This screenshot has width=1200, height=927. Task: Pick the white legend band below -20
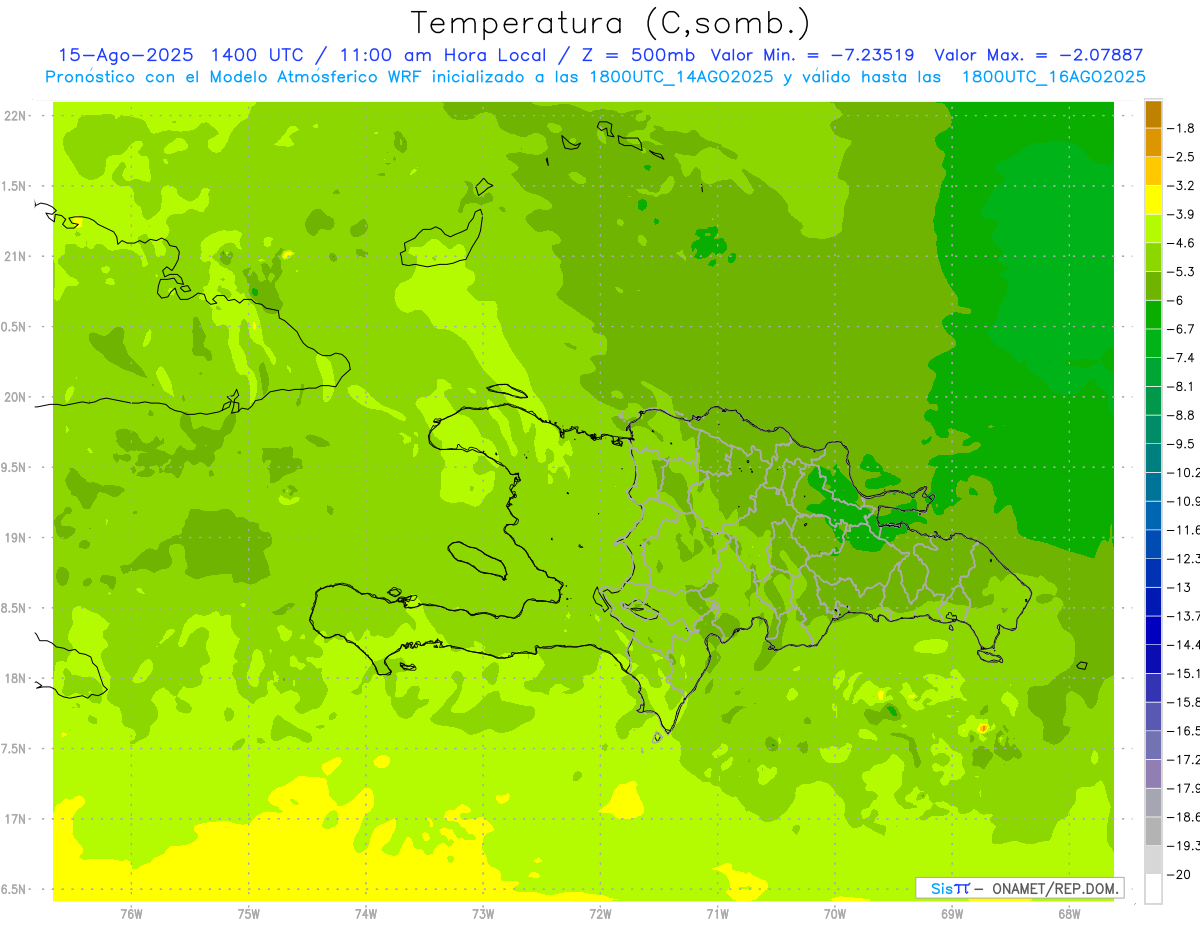point(1153,889)
